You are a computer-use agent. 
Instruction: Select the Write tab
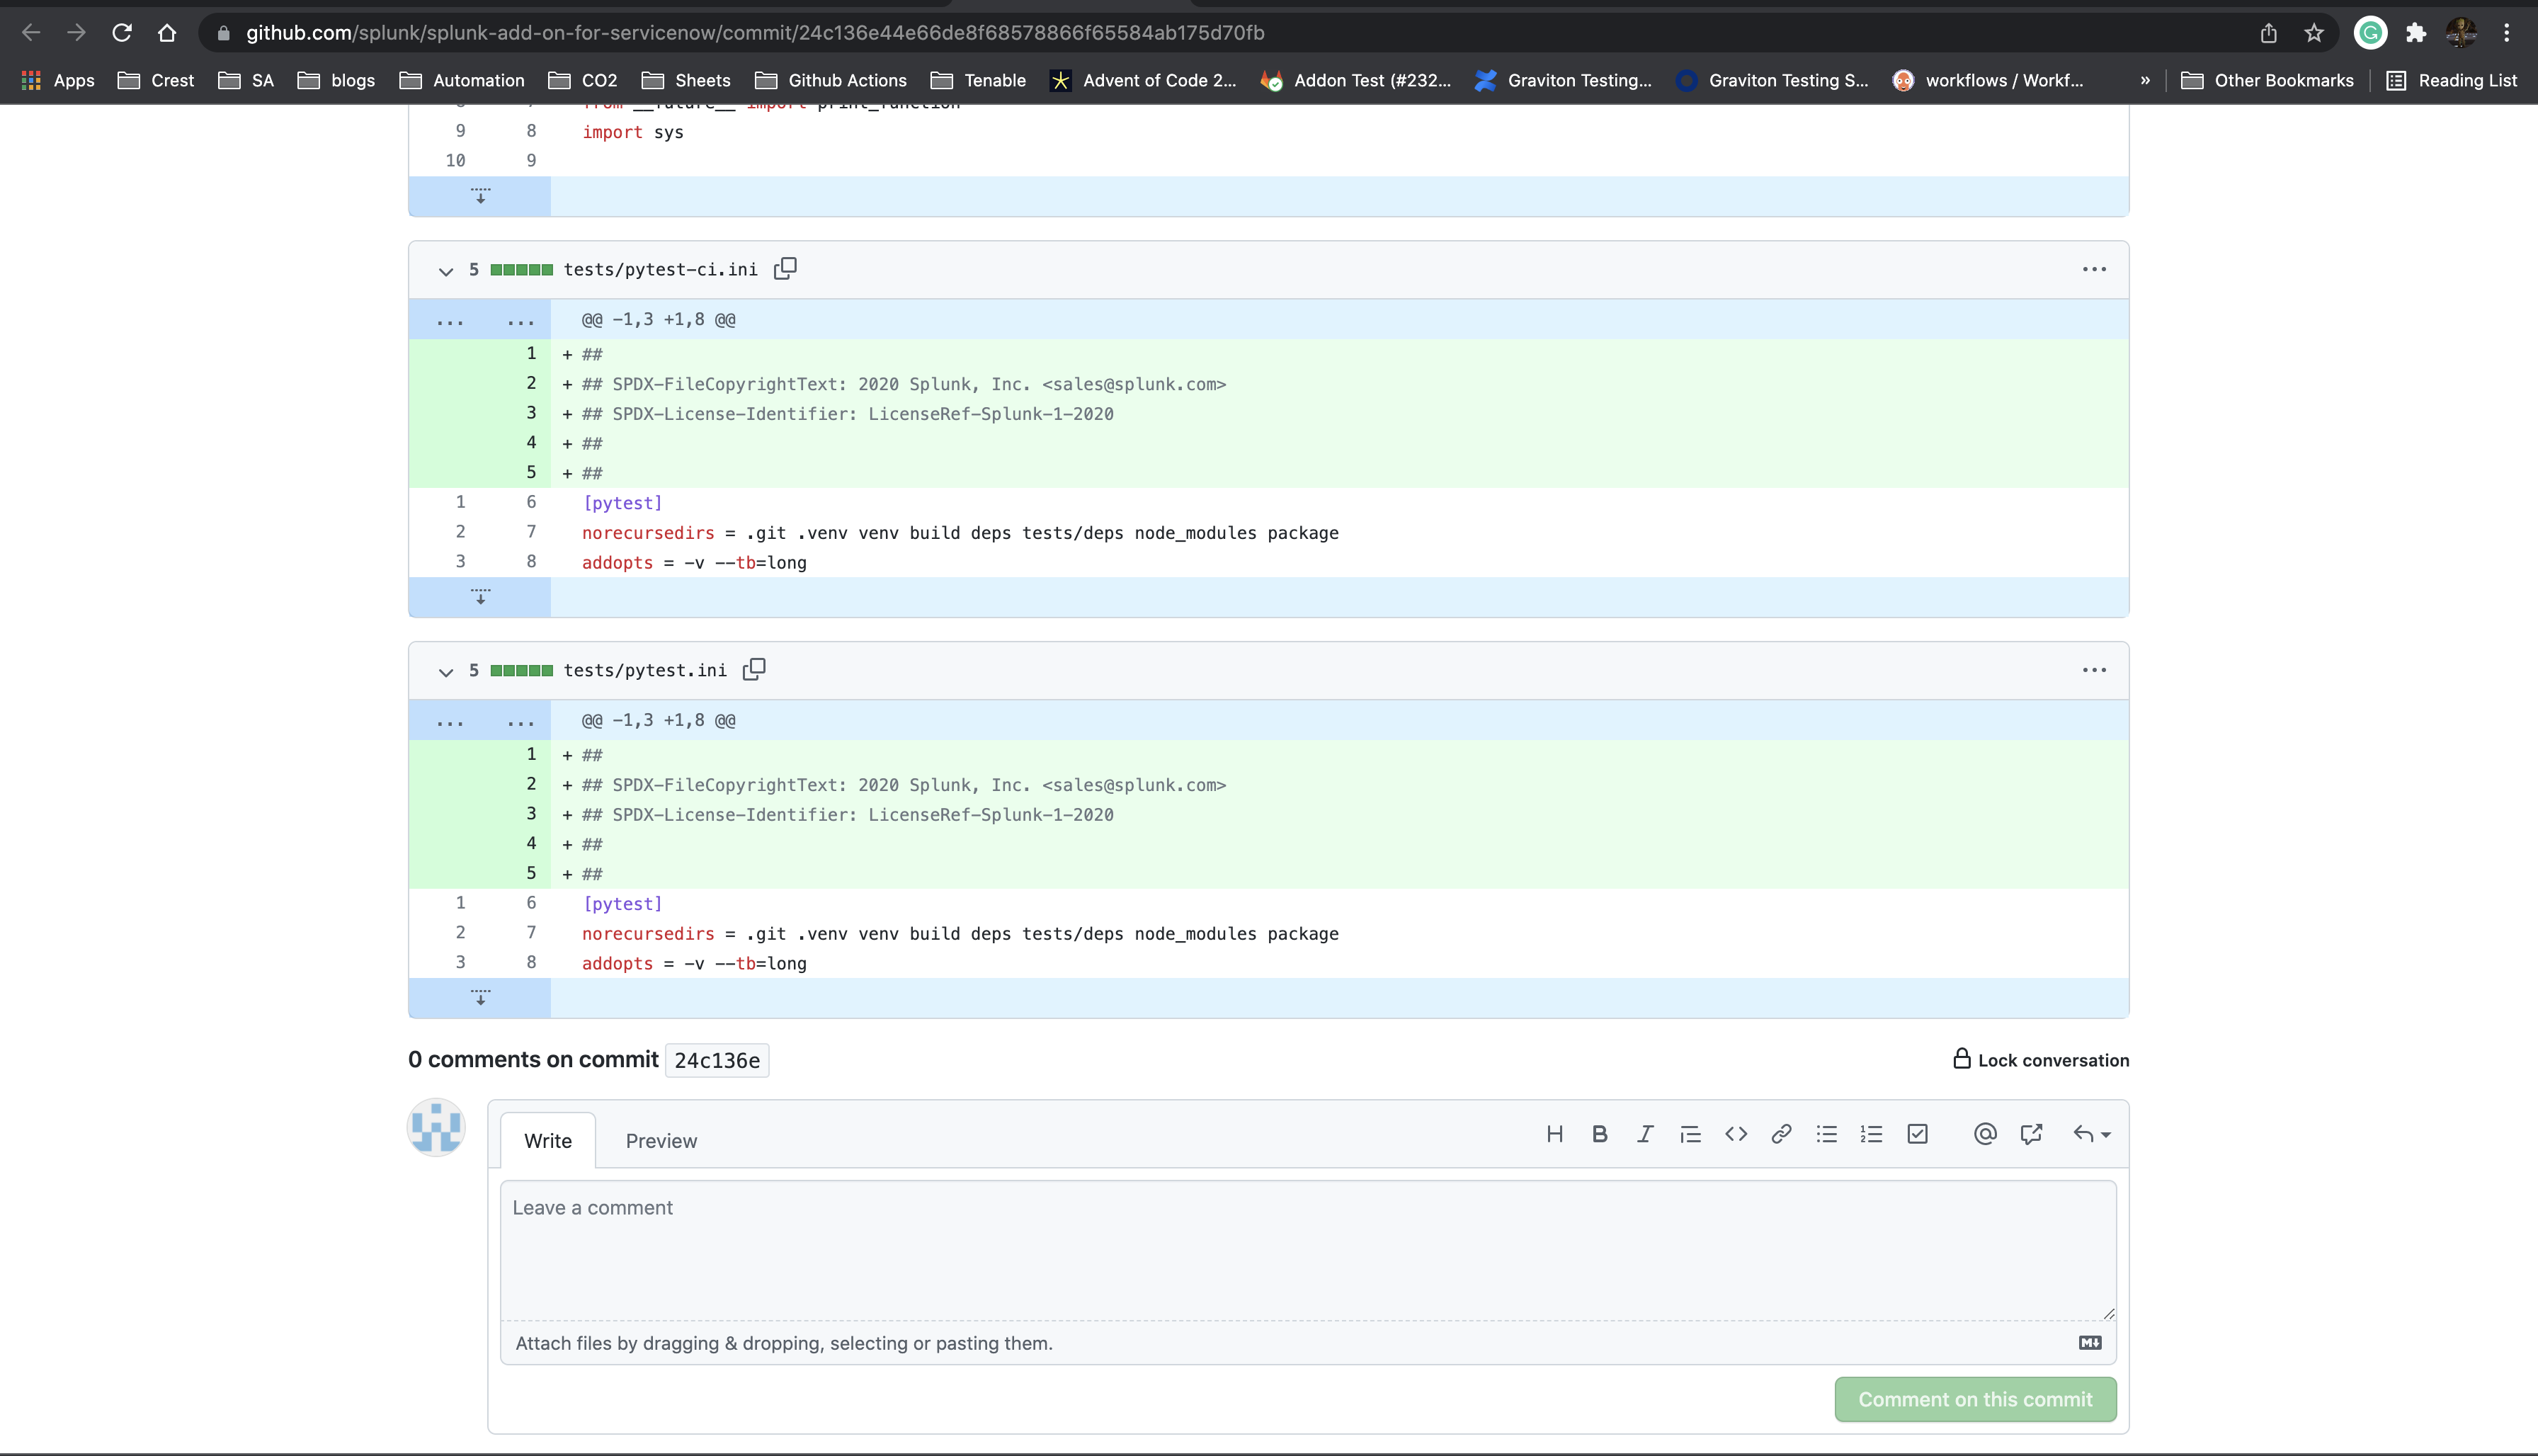pos(548,1141)
